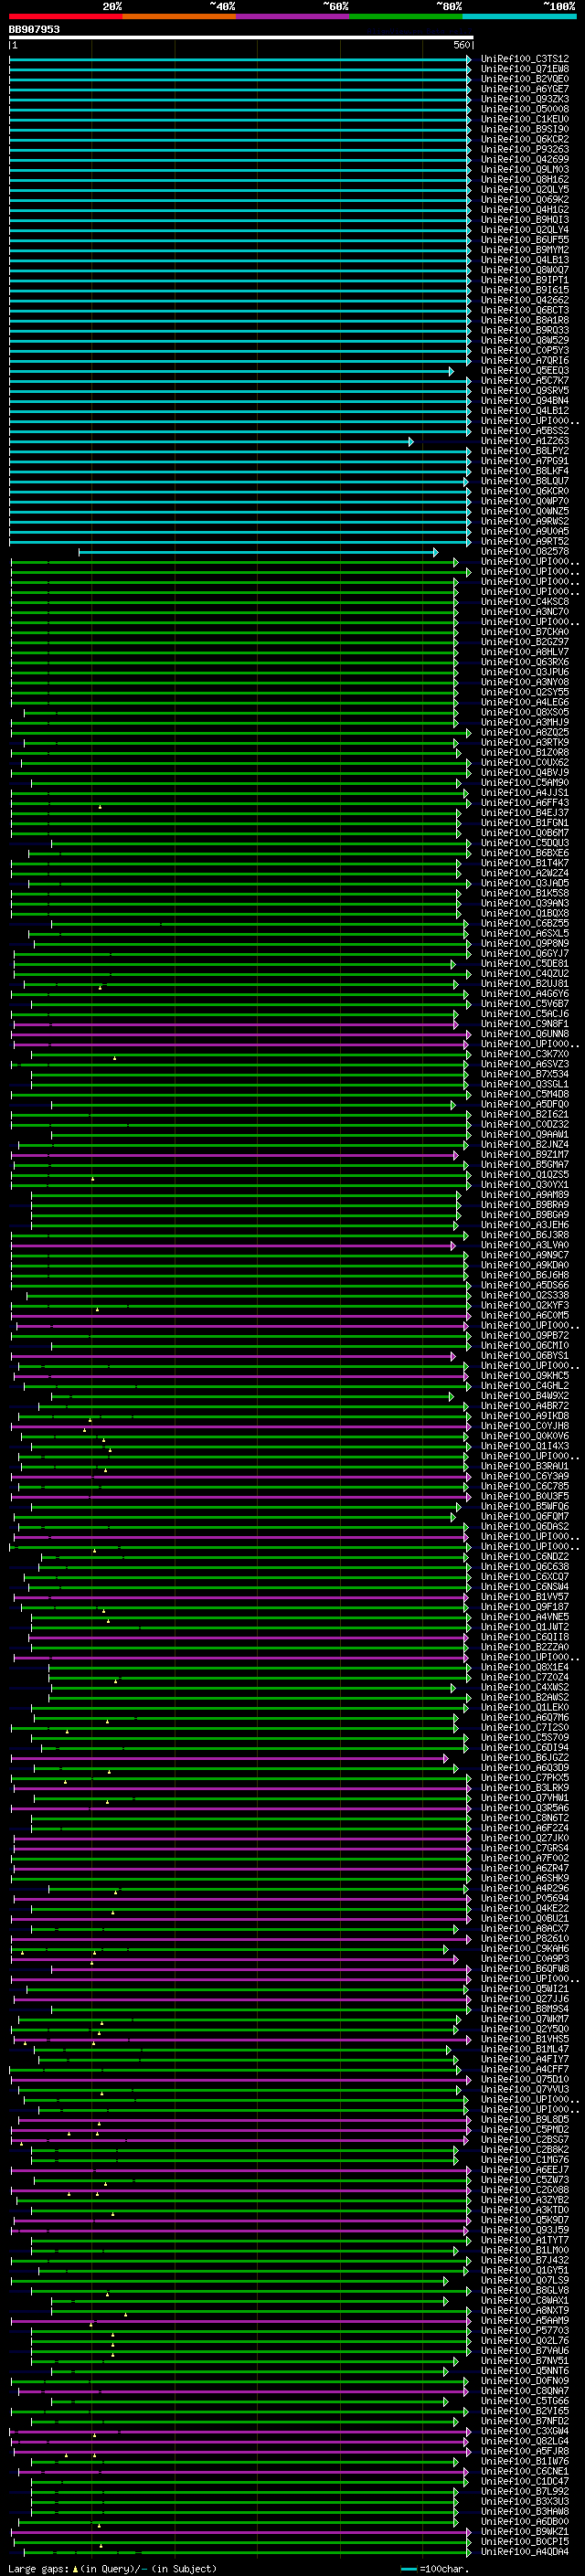Click the UniRef100_C3TS12 hit label
Screen dimensions: 585x2576
click(x=525, y=59)
